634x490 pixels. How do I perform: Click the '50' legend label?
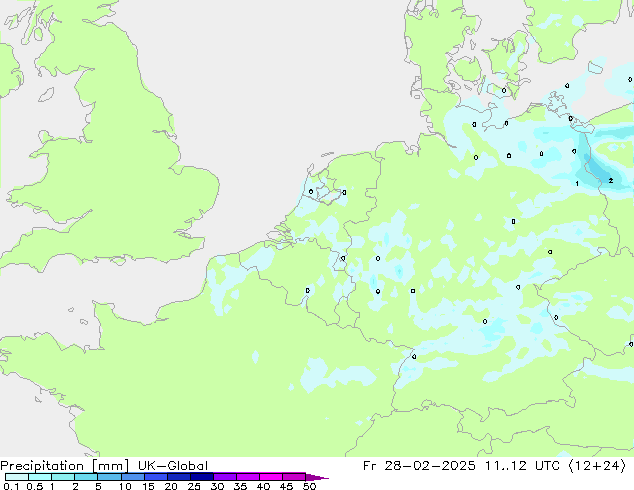point(309,486)
